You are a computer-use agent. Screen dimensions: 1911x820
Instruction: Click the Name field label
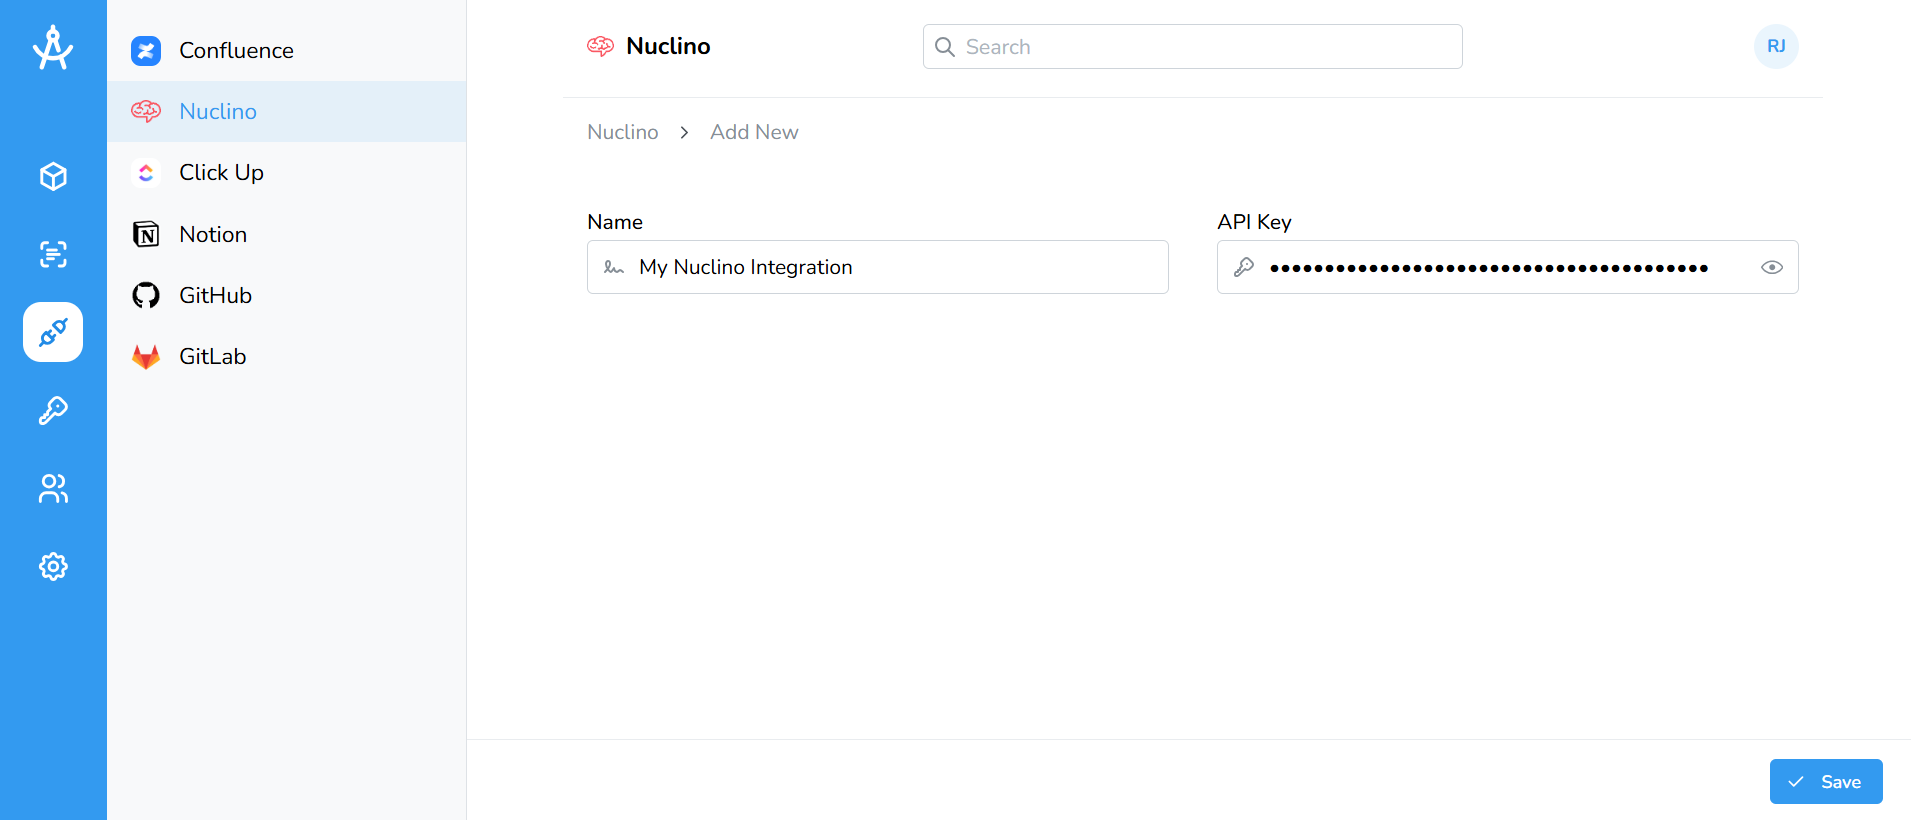click(615, 222)
